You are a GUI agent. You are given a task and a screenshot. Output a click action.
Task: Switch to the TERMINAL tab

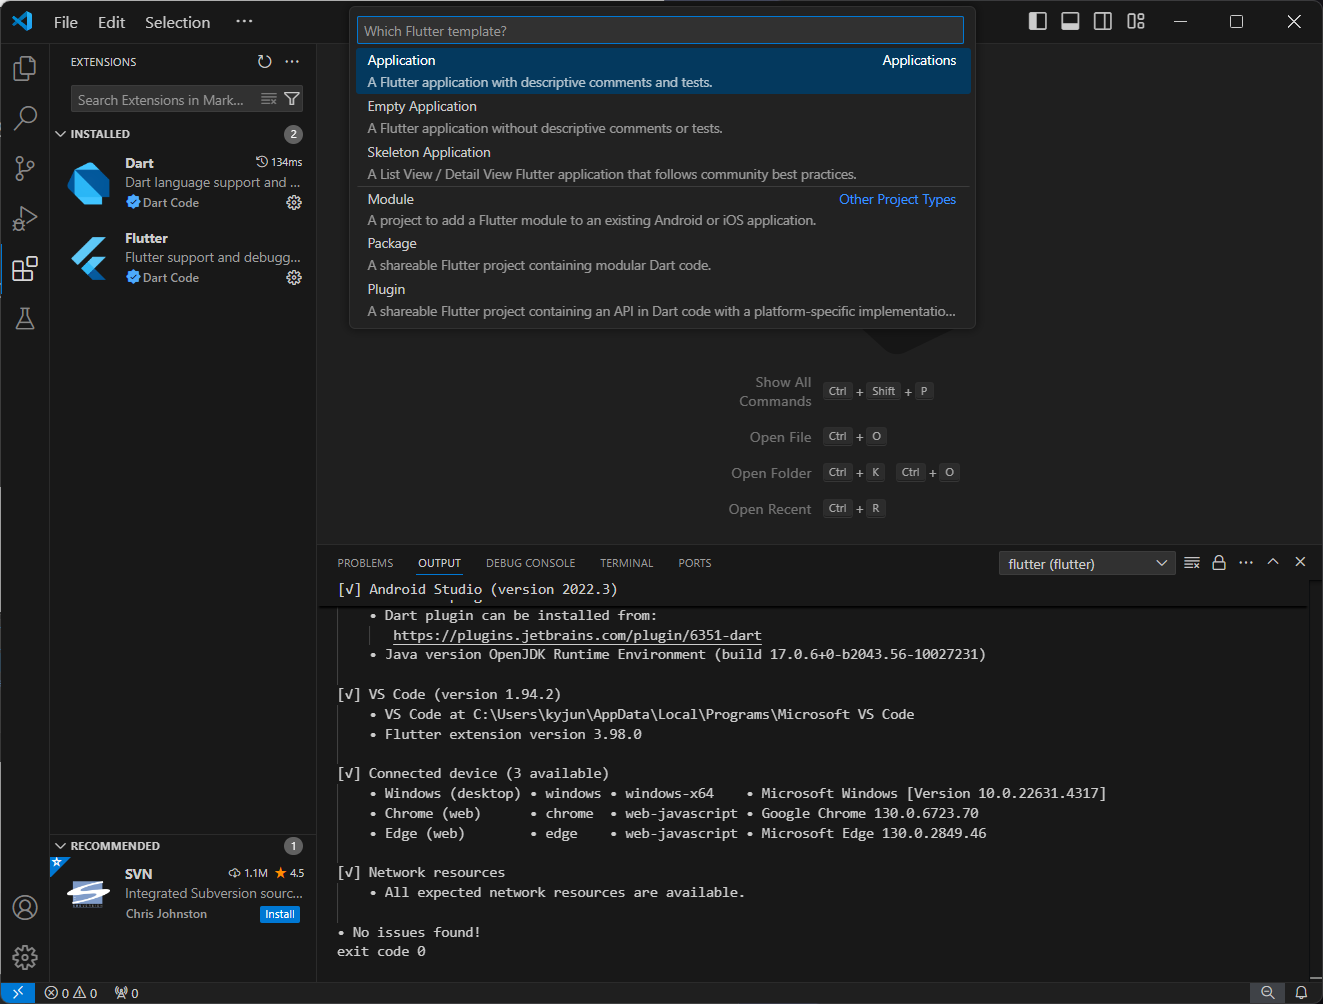(626, 563)
